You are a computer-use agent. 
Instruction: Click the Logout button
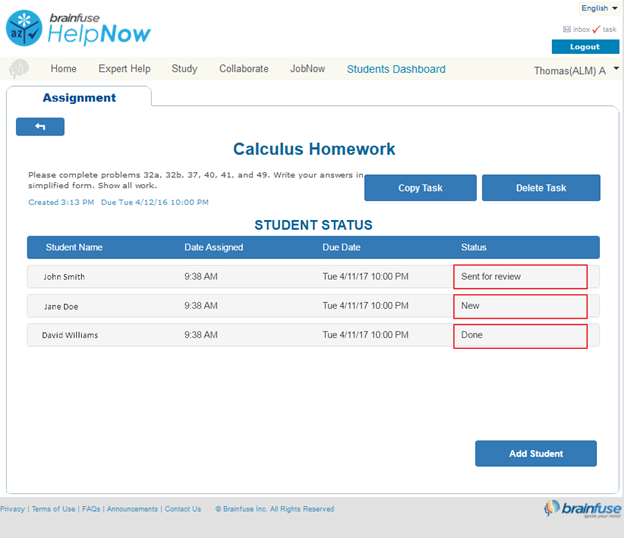tap(584, 47)
